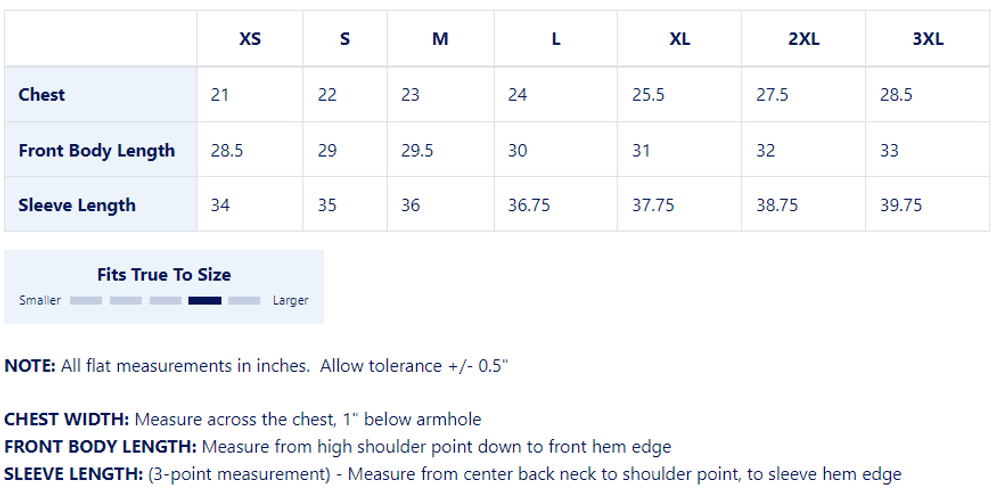Click the 3XL size column header

pyautogui.click(x=928, y=40)
